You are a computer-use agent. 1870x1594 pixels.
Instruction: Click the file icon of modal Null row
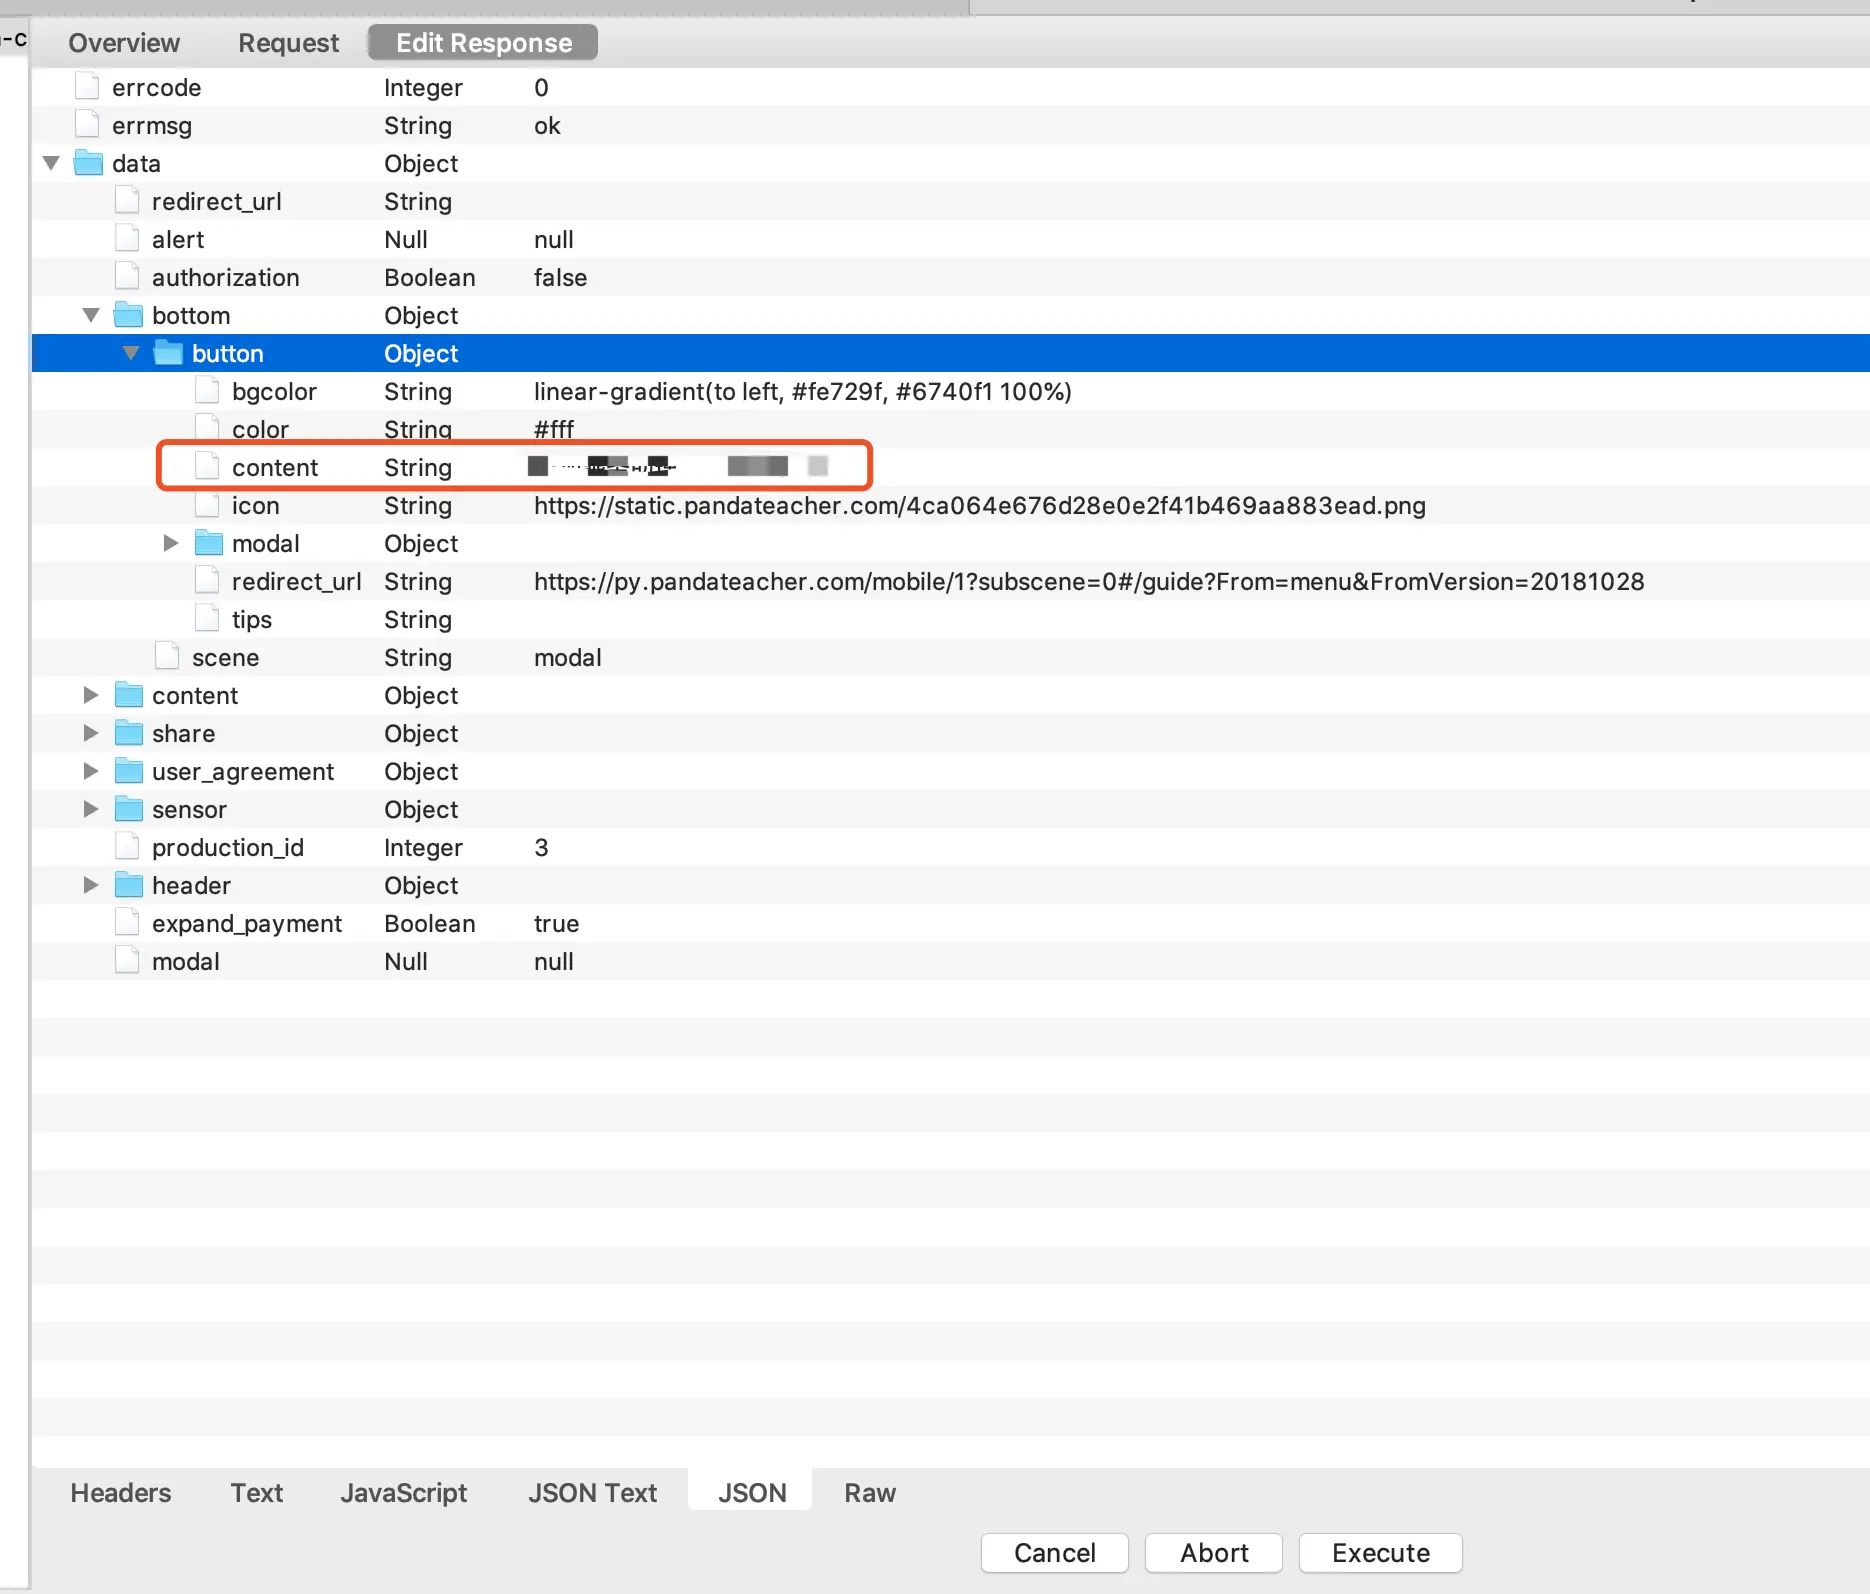(x=128, y=960)
